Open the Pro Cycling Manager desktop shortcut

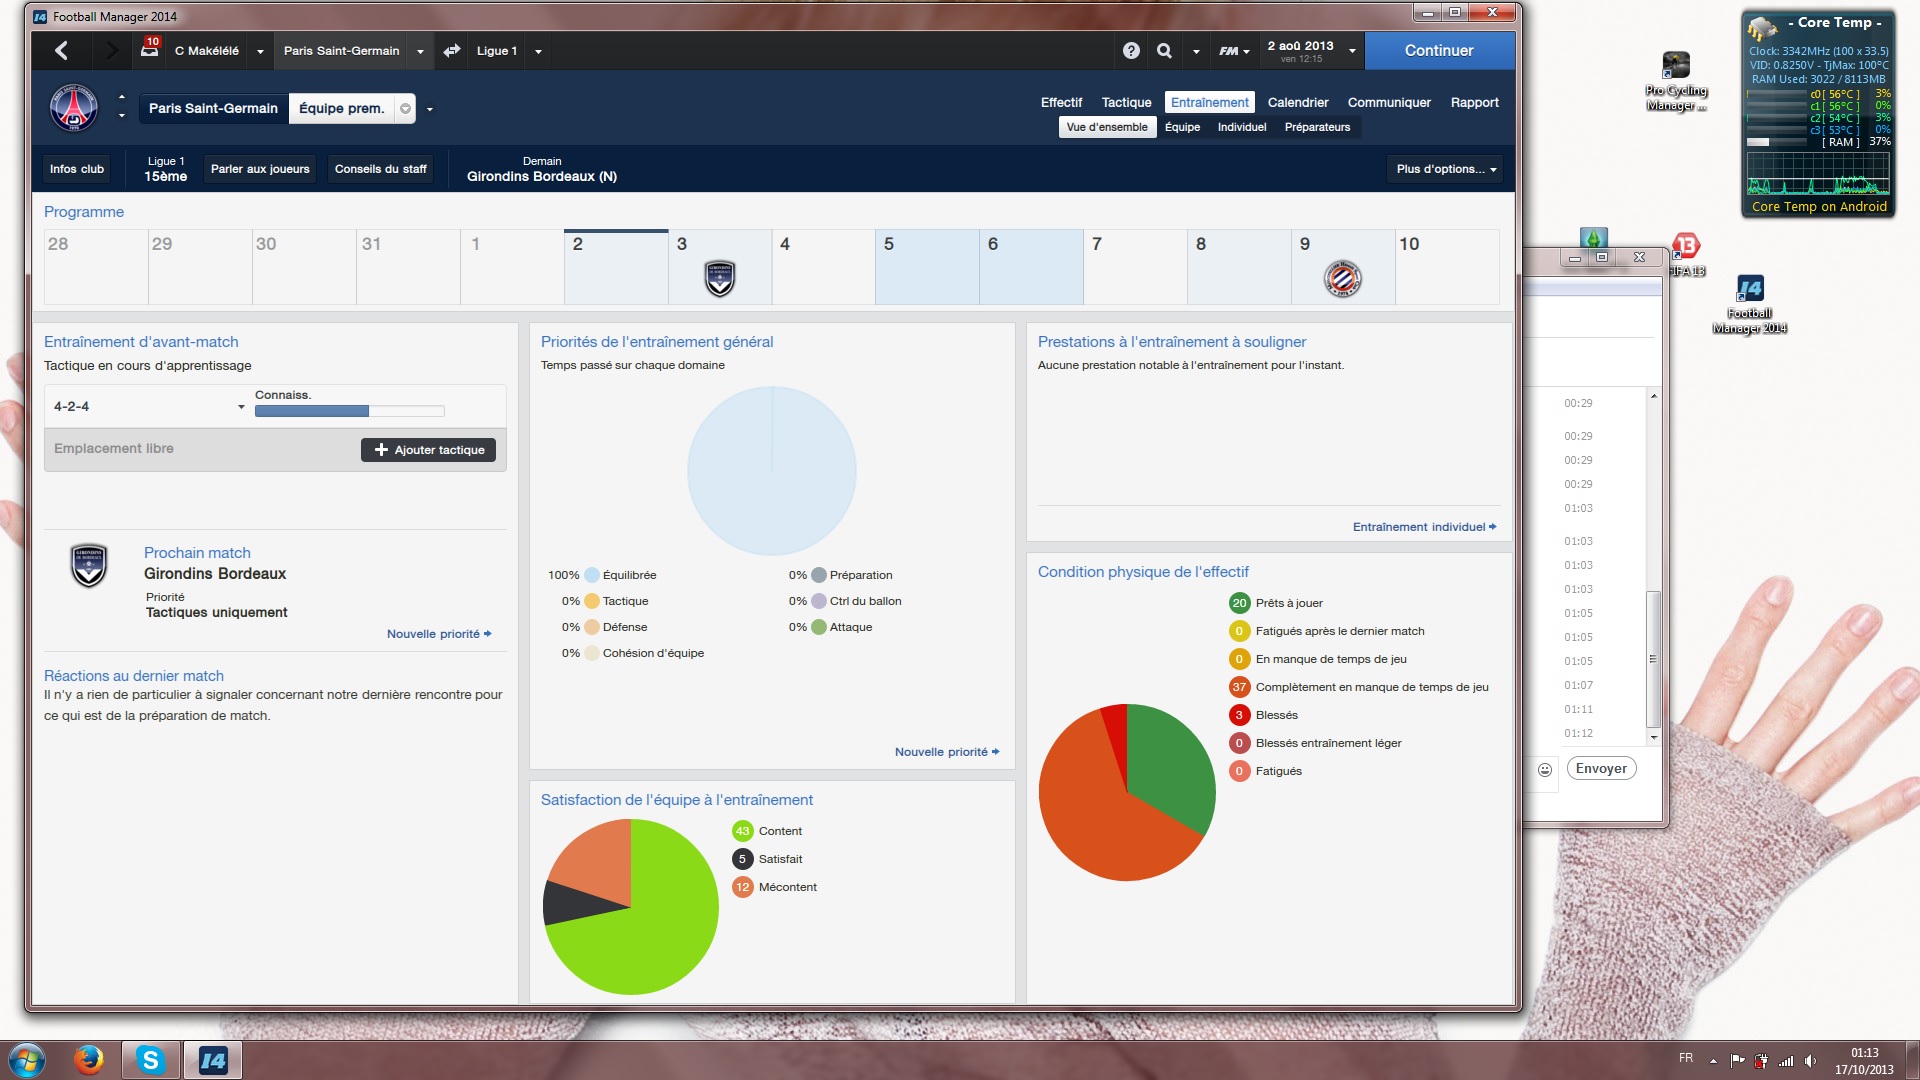coord(1676,82)
